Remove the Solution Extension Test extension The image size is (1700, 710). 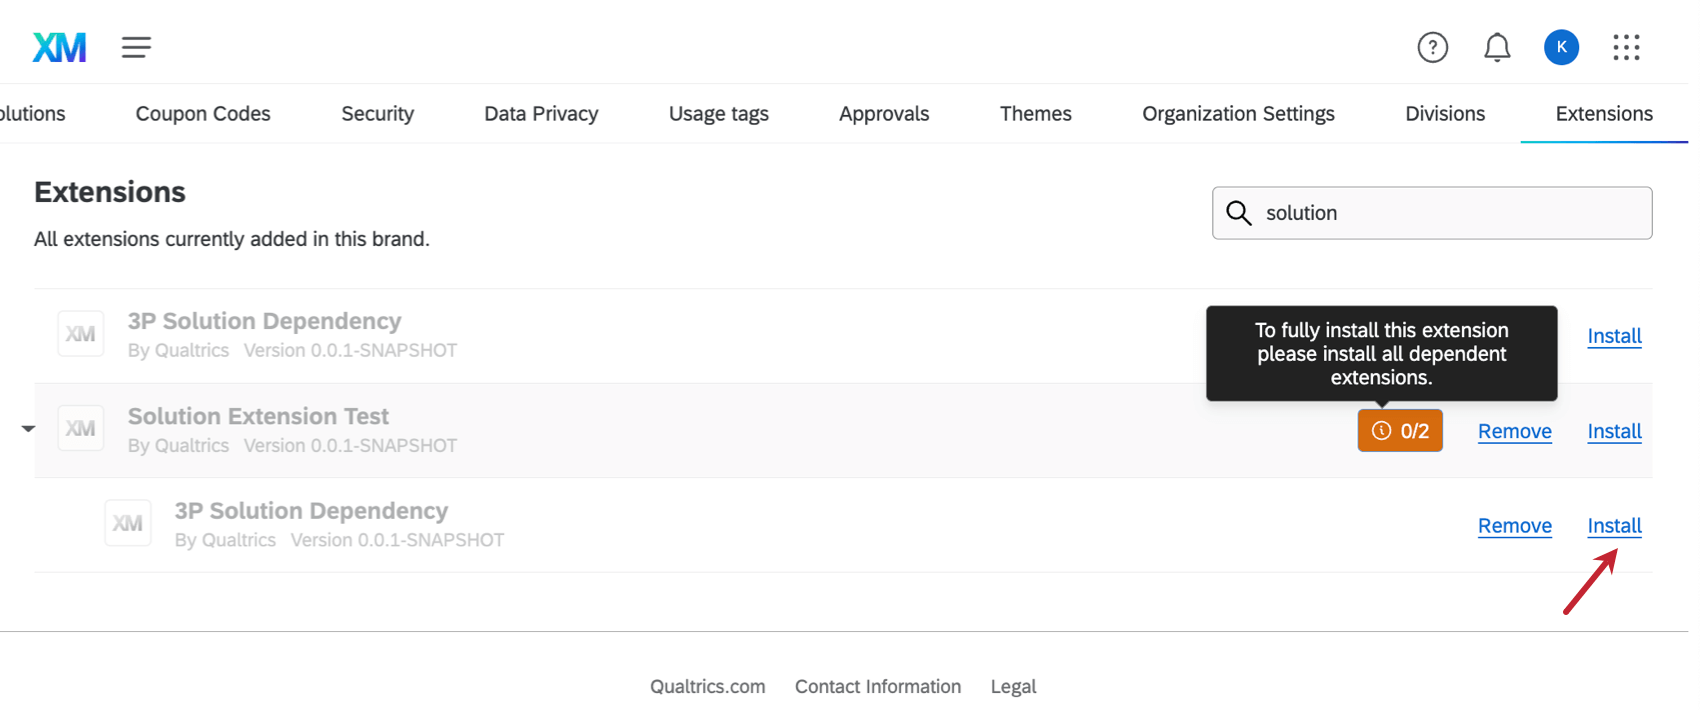[x=1514, y=431]
